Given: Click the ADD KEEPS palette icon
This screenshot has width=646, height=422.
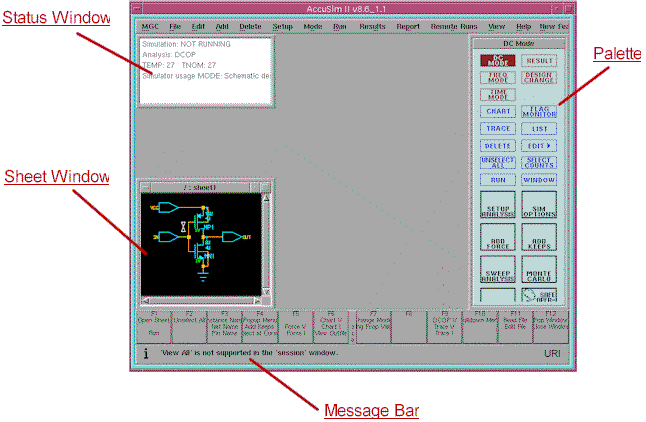Looking at the screenshot, I should 539,237.
